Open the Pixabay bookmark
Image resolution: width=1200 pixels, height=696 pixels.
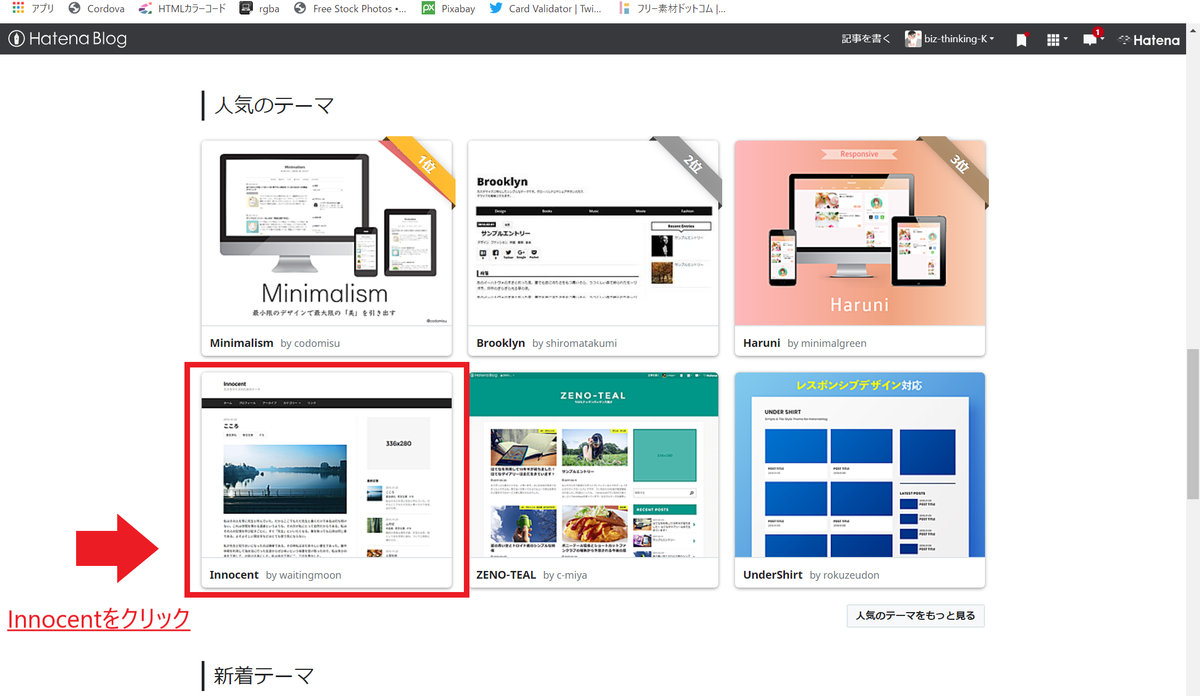tap(449, 8)
